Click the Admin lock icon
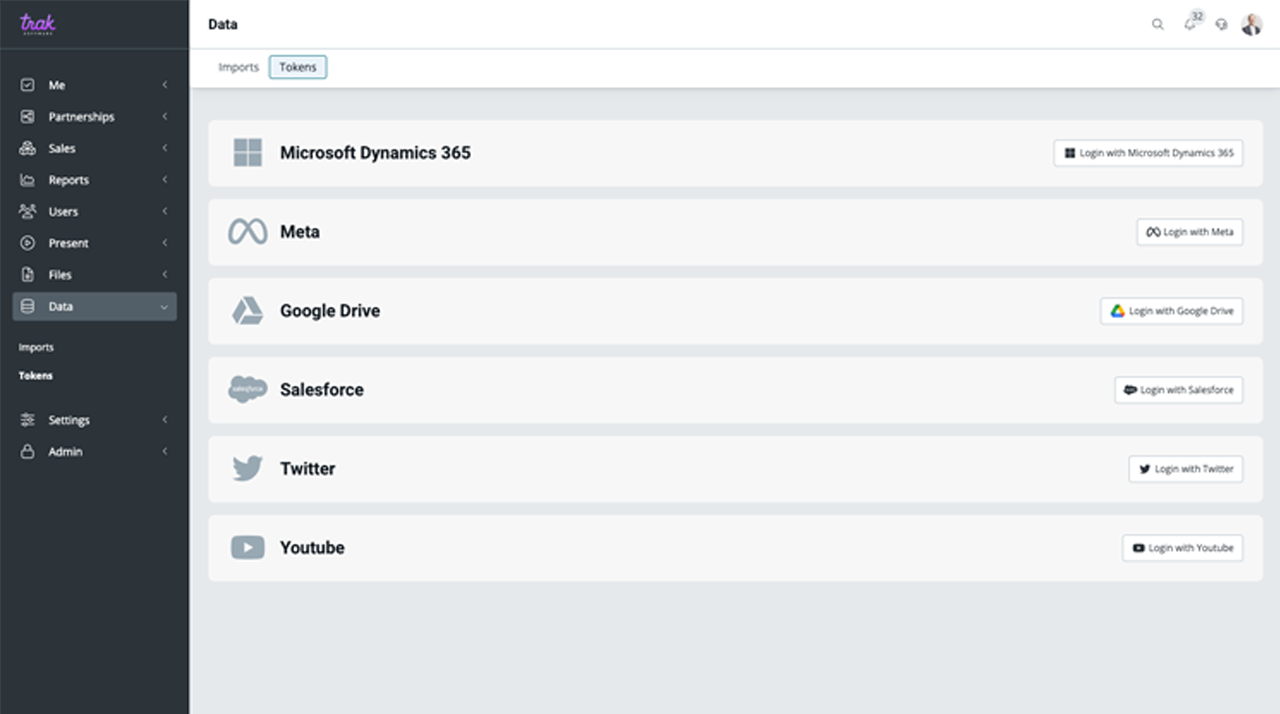Image resolution: width=1280 pixels, height=714 pixels. (28, 451)
